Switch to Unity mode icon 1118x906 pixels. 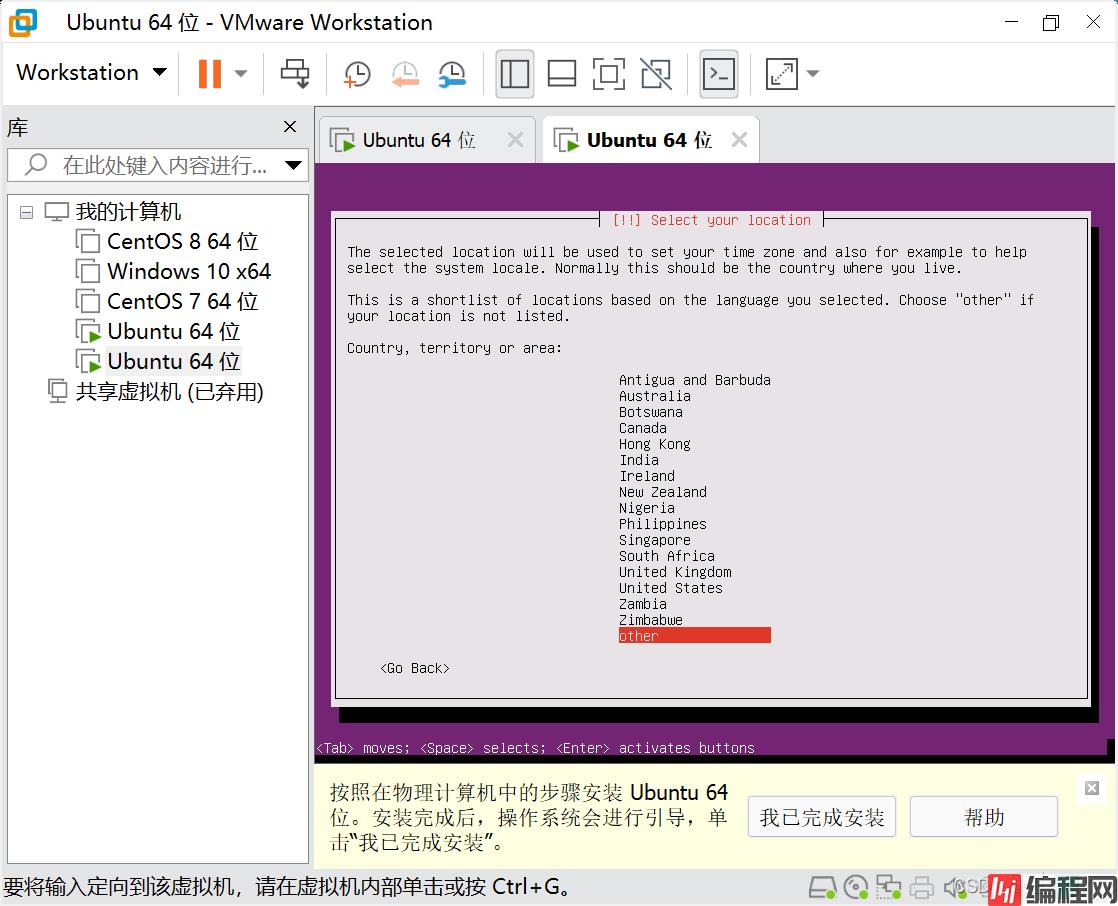[656, 73]
